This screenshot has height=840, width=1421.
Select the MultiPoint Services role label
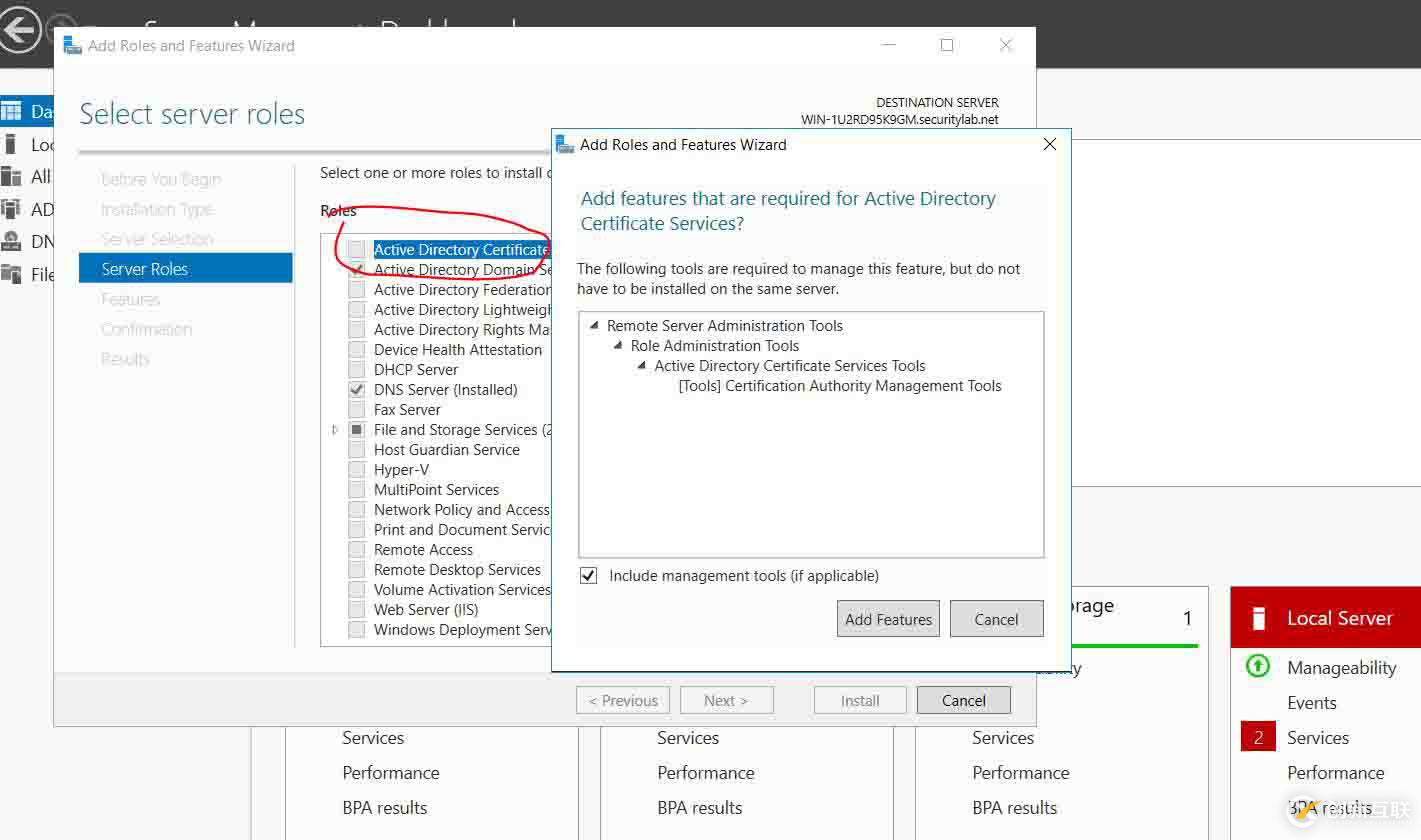click(437, 490)
